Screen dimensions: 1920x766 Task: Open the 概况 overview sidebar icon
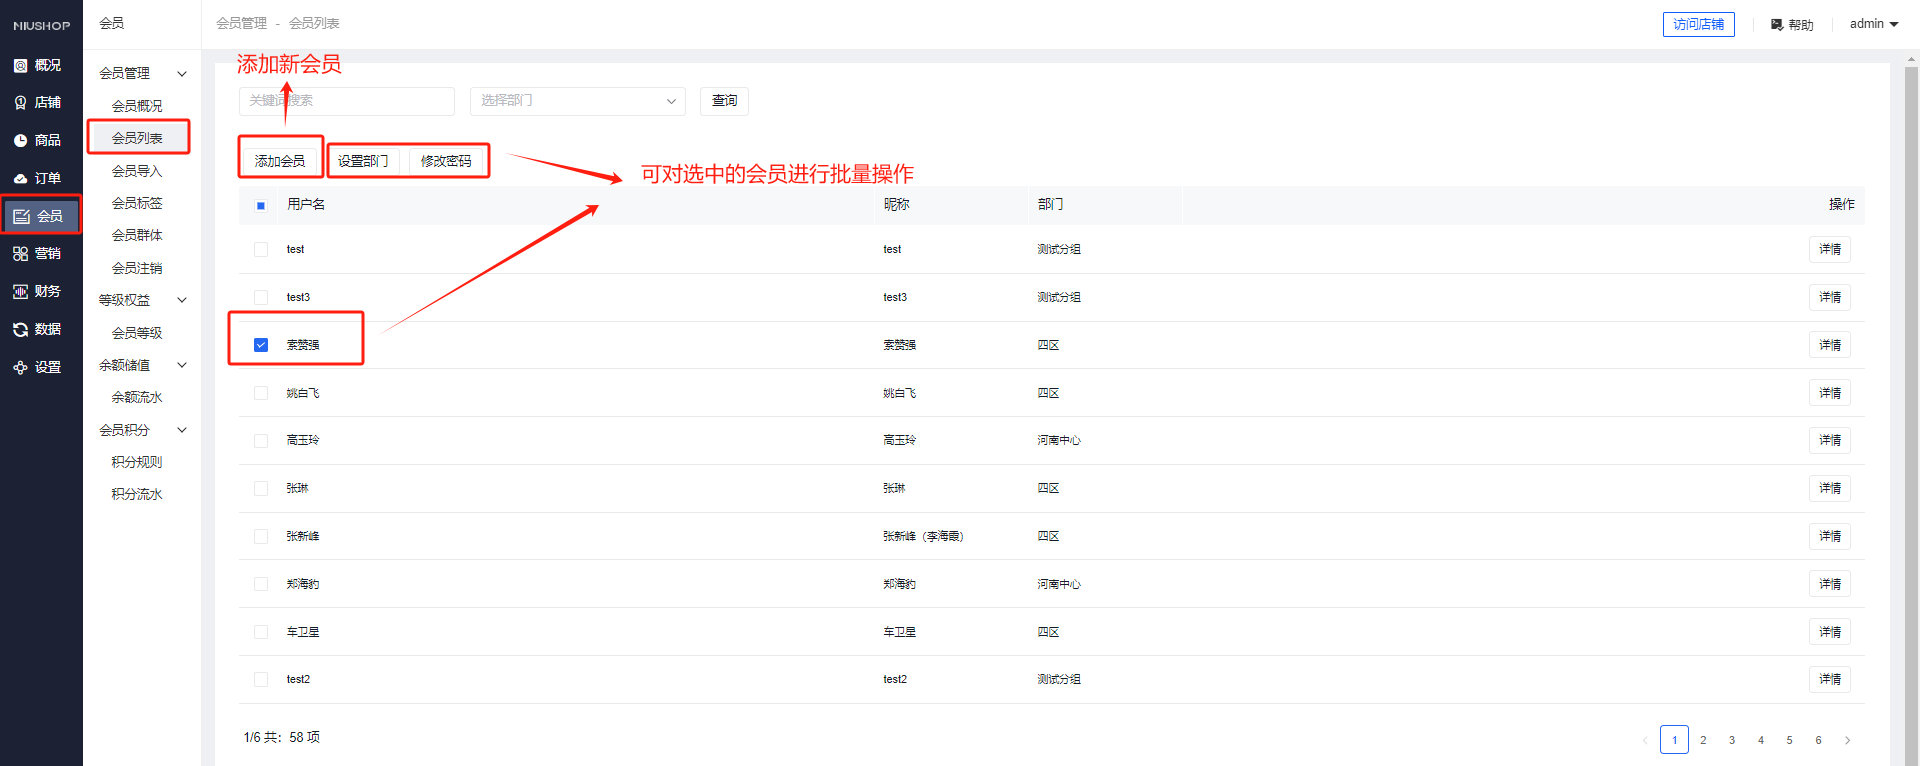tap(21, 66)
